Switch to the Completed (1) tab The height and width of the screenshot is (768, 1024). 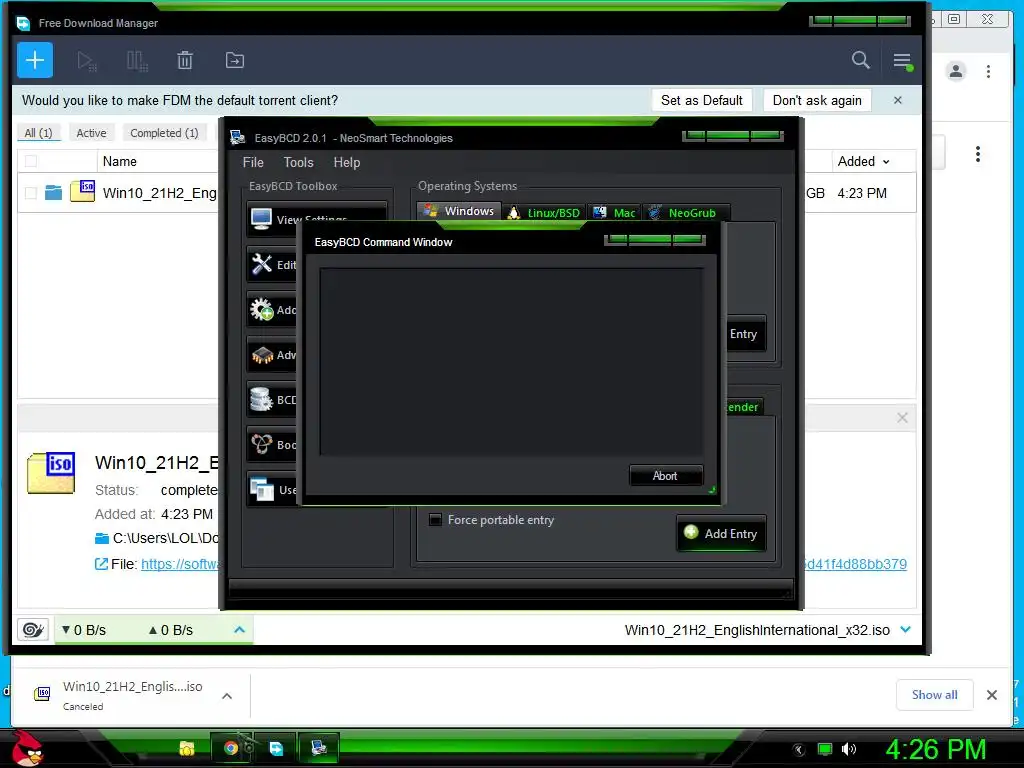pyautogui.click(x=164, y=133)
